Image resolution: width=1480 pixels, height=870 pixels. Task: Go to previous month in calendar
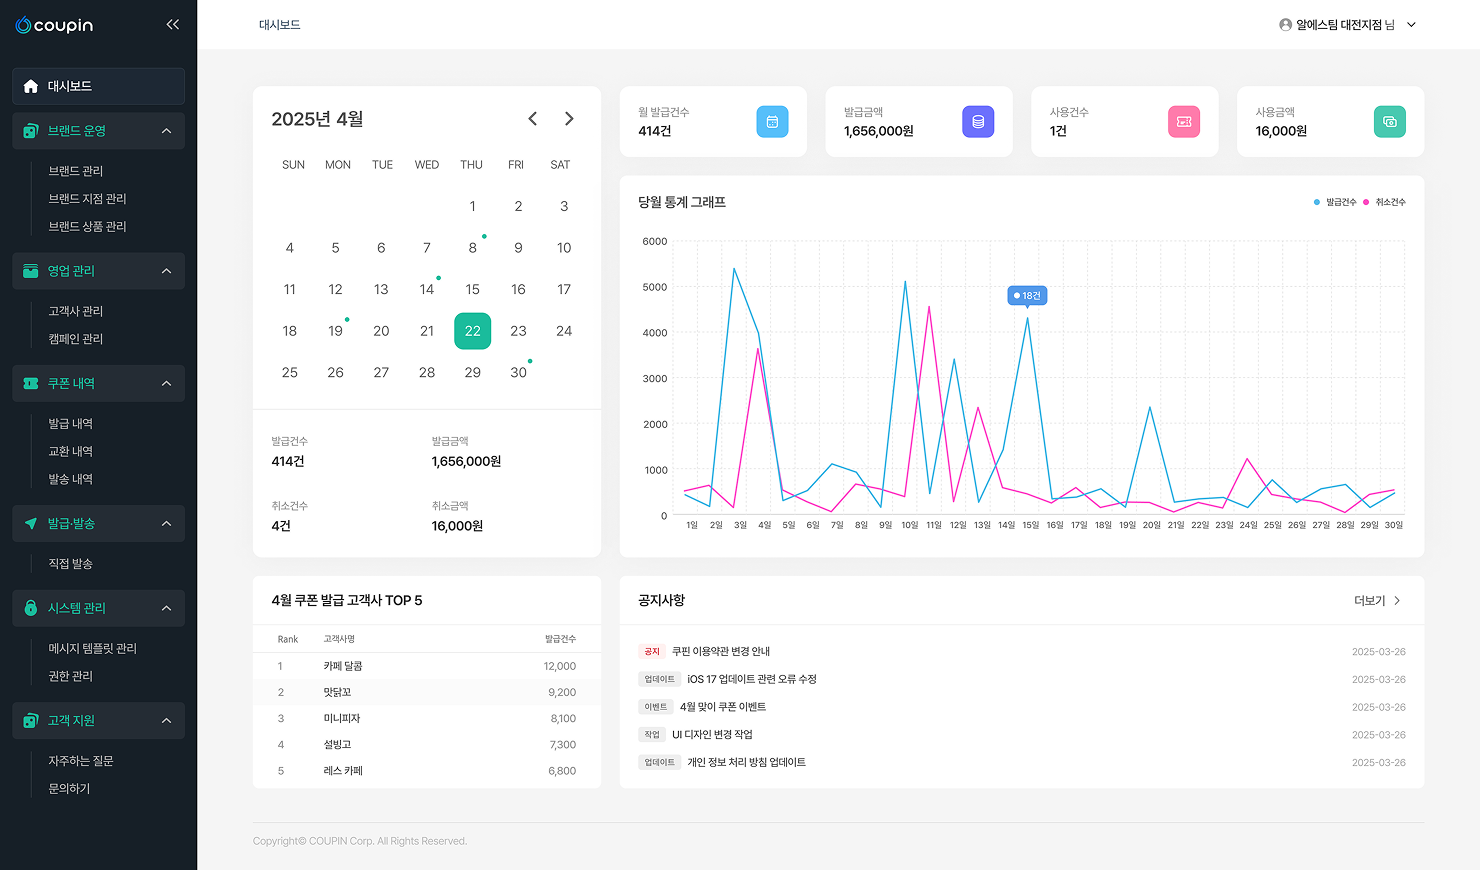[x=533, y=119]
